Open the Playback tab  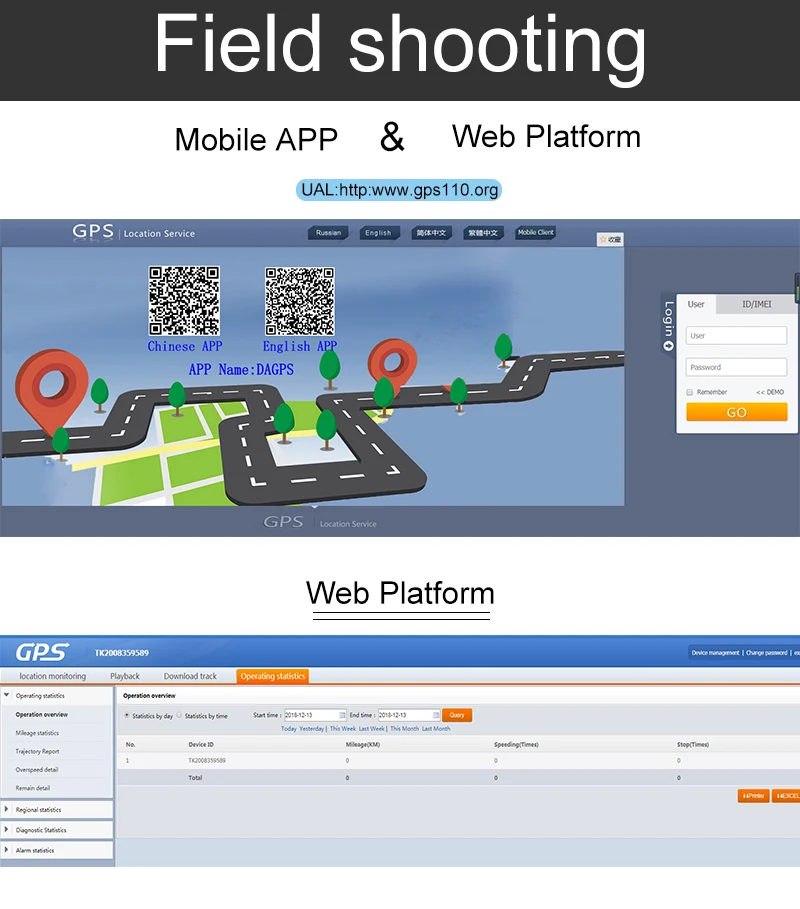(125, 676)
